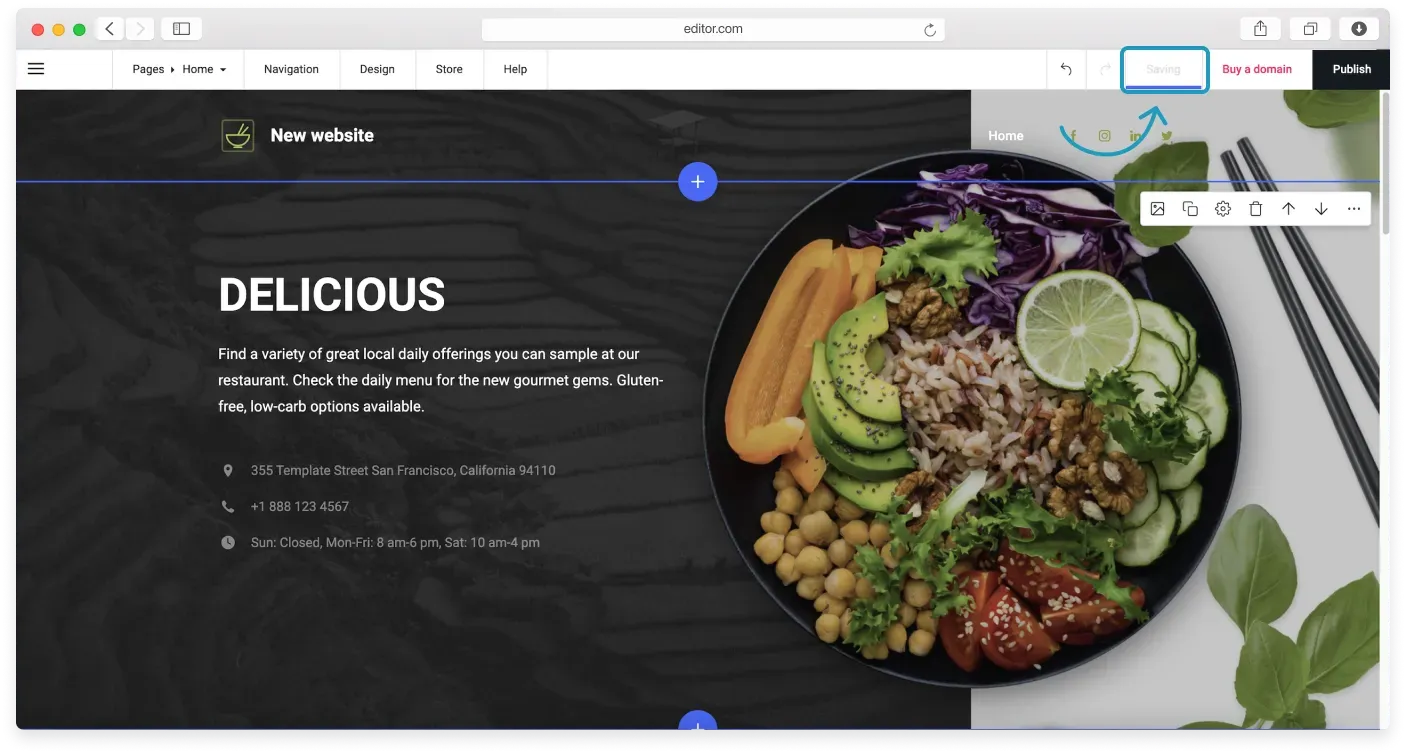Select the DELICIOUS heading
The height and width of the screenshot is (754, 1406).
click(x=332, y=295)
